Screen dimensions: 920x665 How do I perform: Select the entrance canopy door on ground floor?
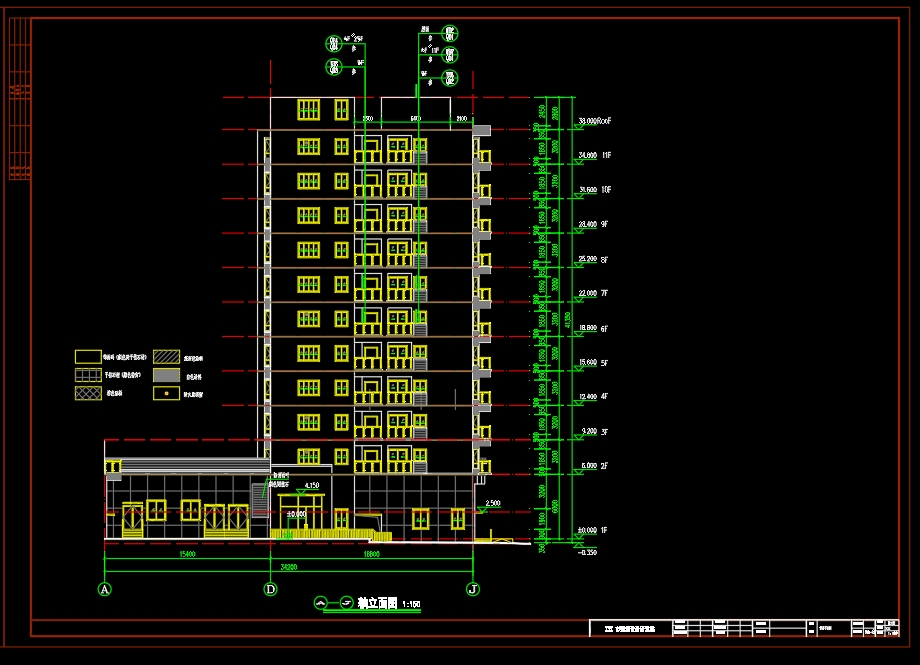[301, 512]
